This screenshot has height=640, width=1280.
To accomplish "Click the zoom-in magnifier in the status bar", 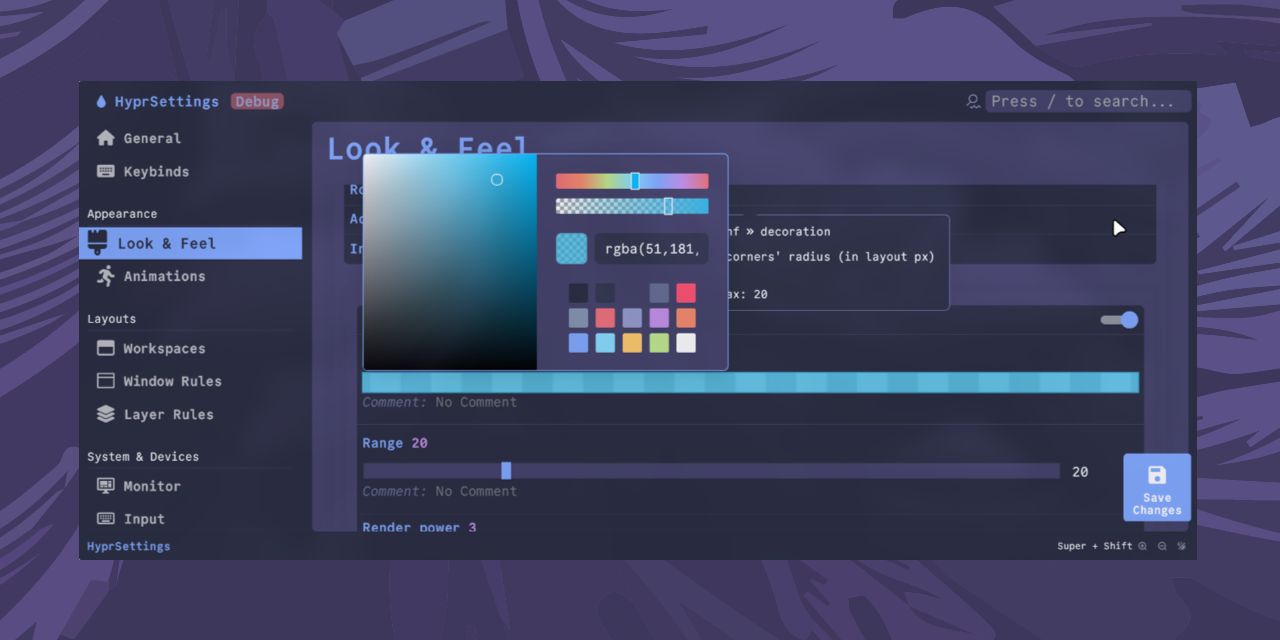I will (1142, 546).
